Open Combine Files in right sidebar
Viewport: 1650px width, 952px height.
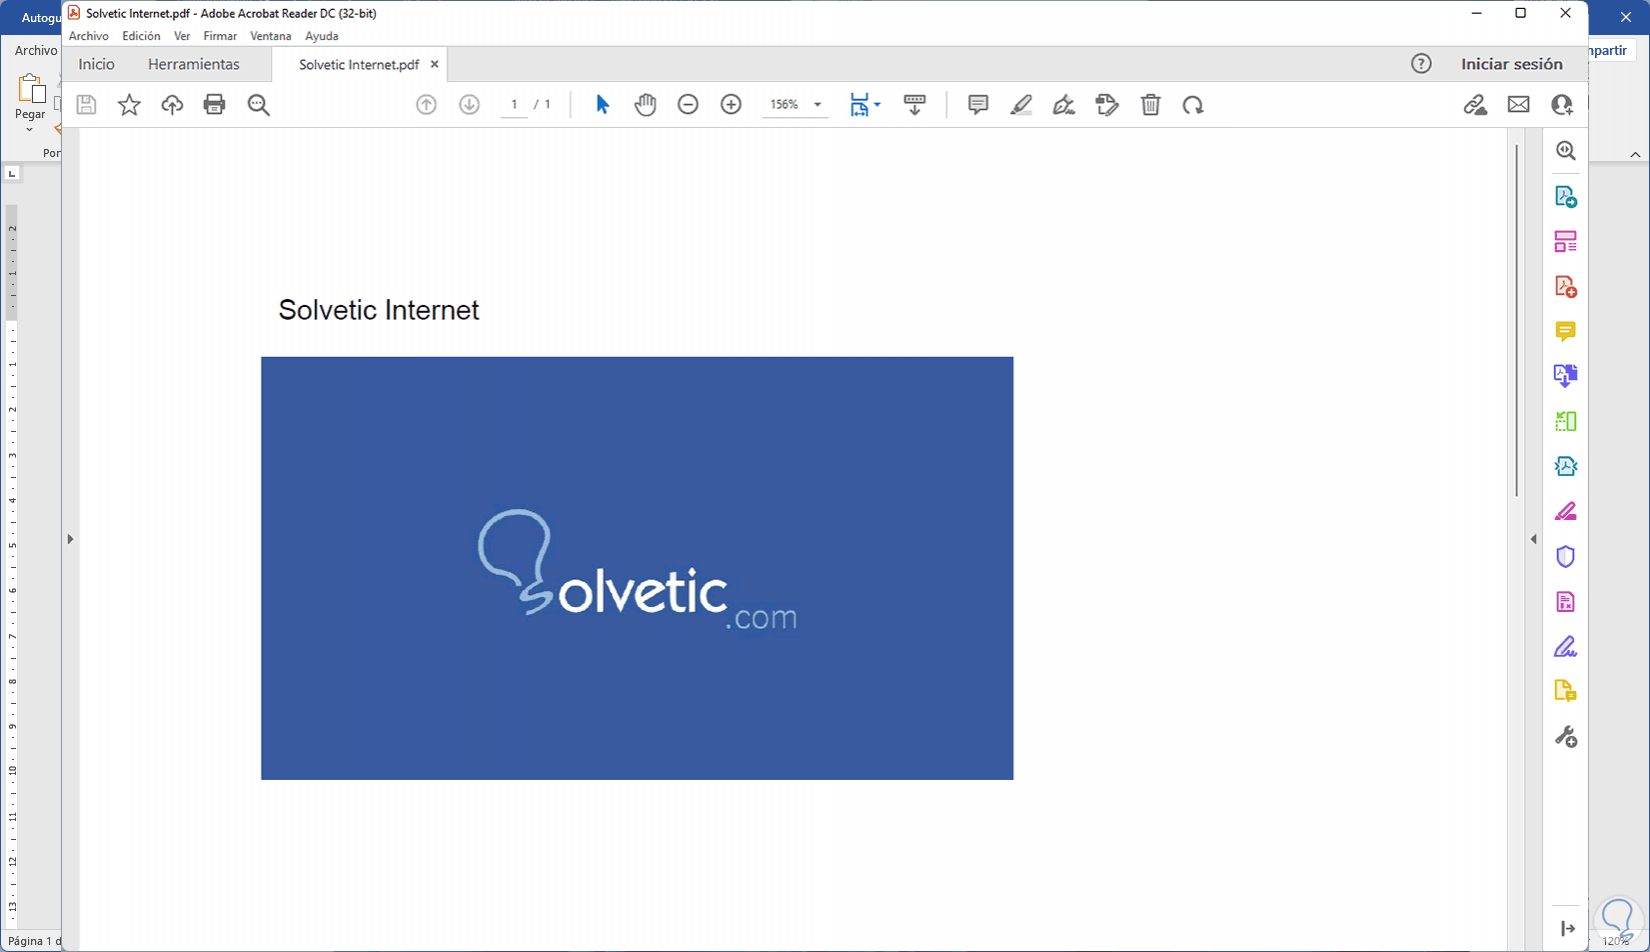pyautogui.click(x=1566, y=376)
